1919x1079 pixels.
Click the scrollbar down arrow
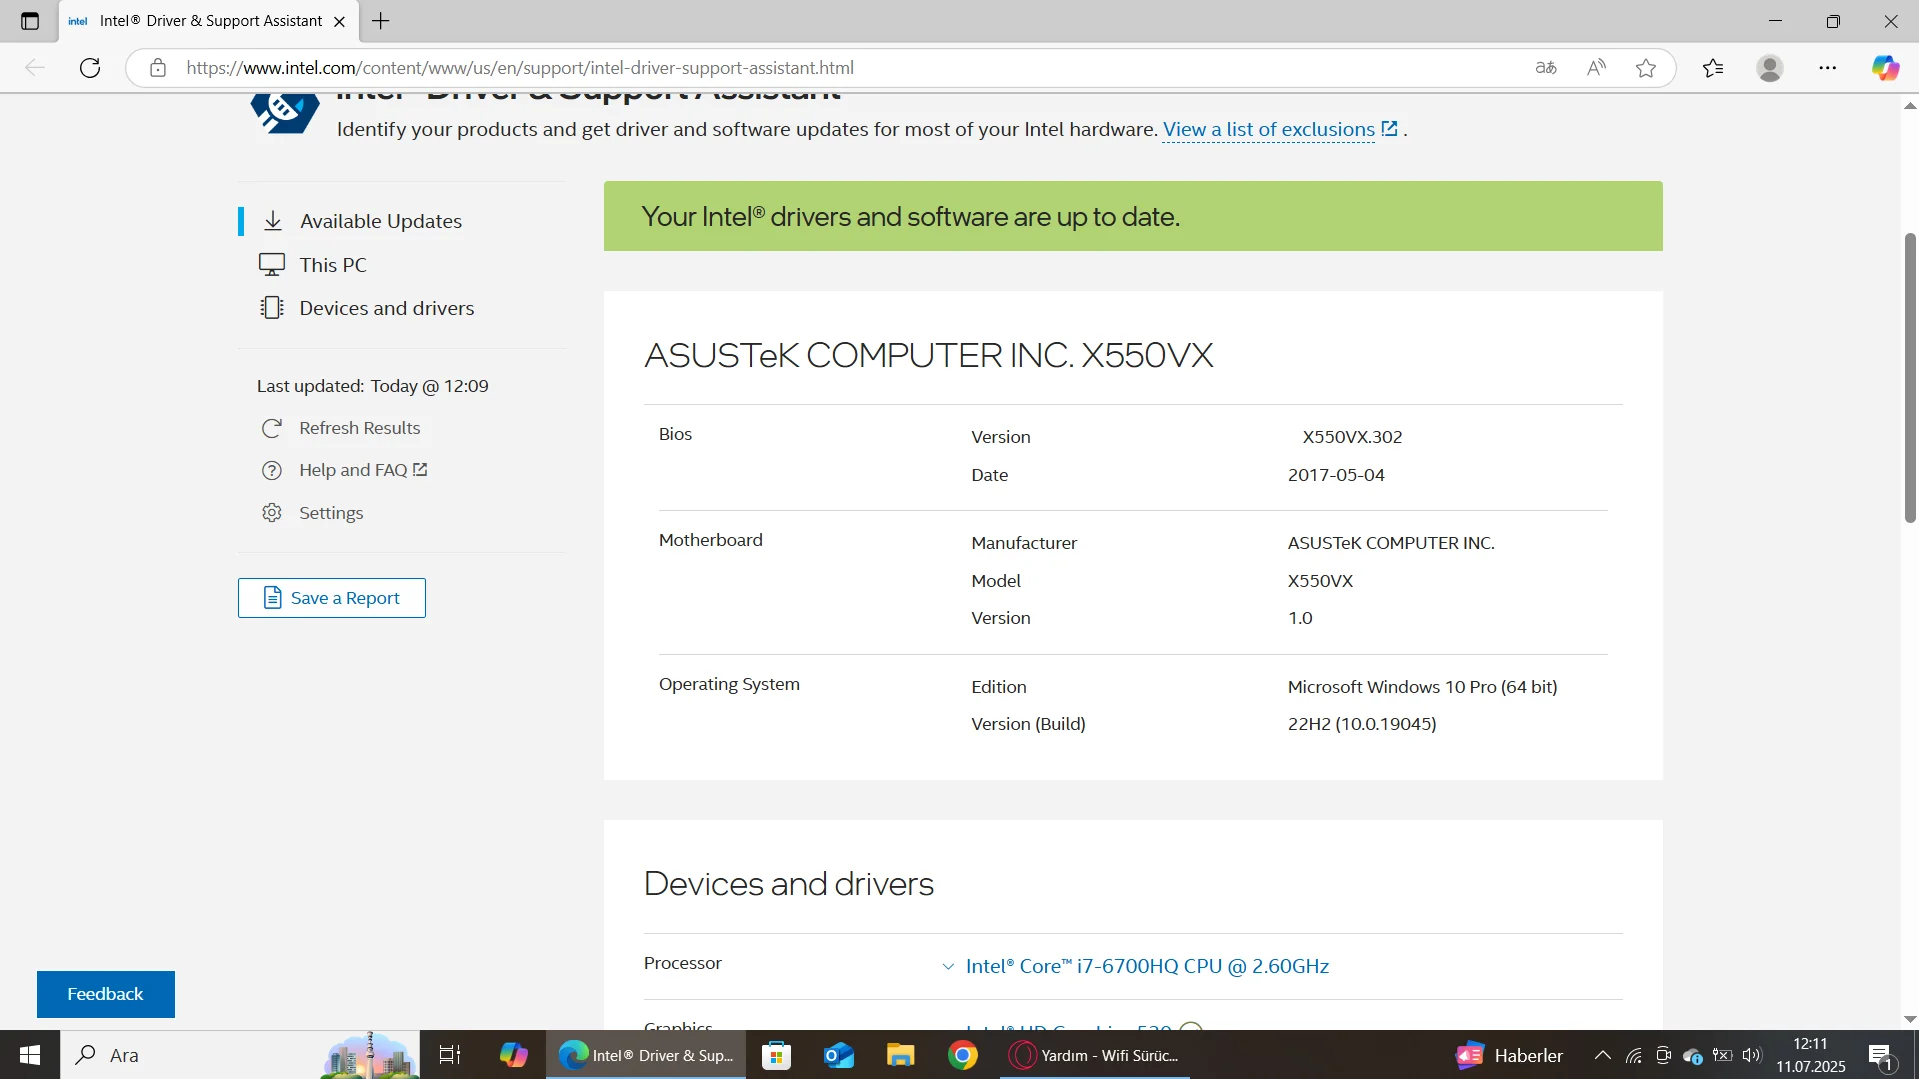tap(1910, 1020)
